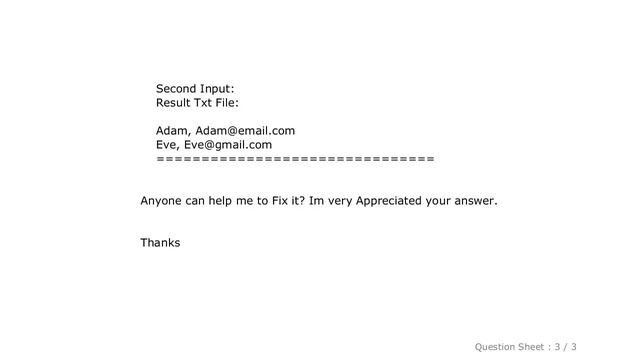The width and height of the screenshot is (640, 360).
Task: Click the 'Result Txt File:' line
Action: [197, 103]
